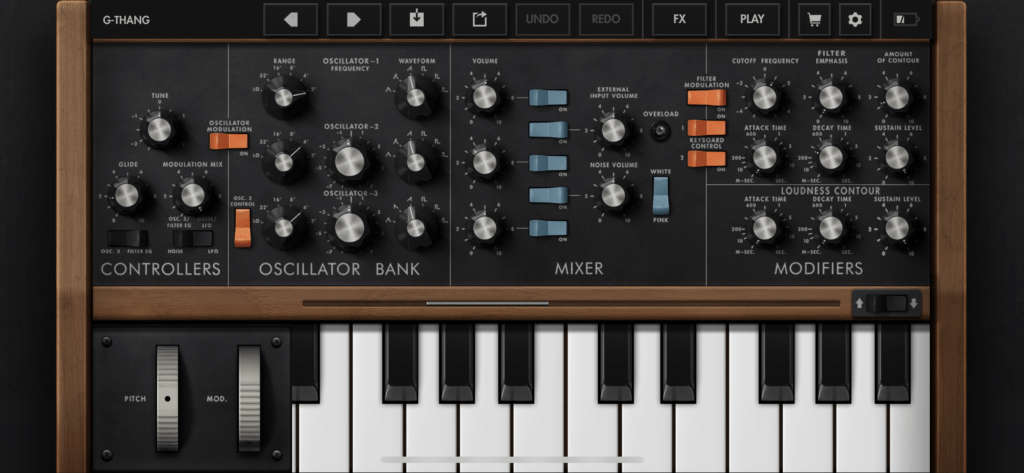The image size is (1024, 473).
Task: Click the oscillator 3 volume knob
Action: [485, 227]
